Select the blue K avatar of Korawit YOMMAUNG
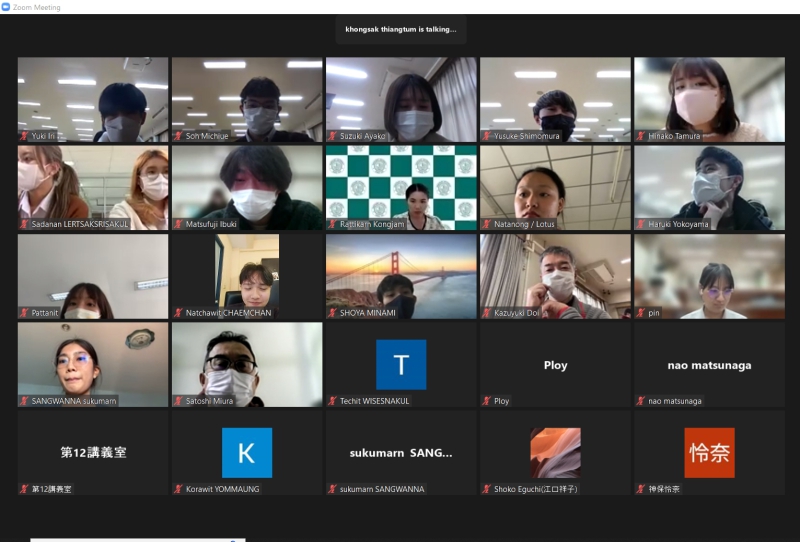Viewport: 800px width, 542px height. 247,452
